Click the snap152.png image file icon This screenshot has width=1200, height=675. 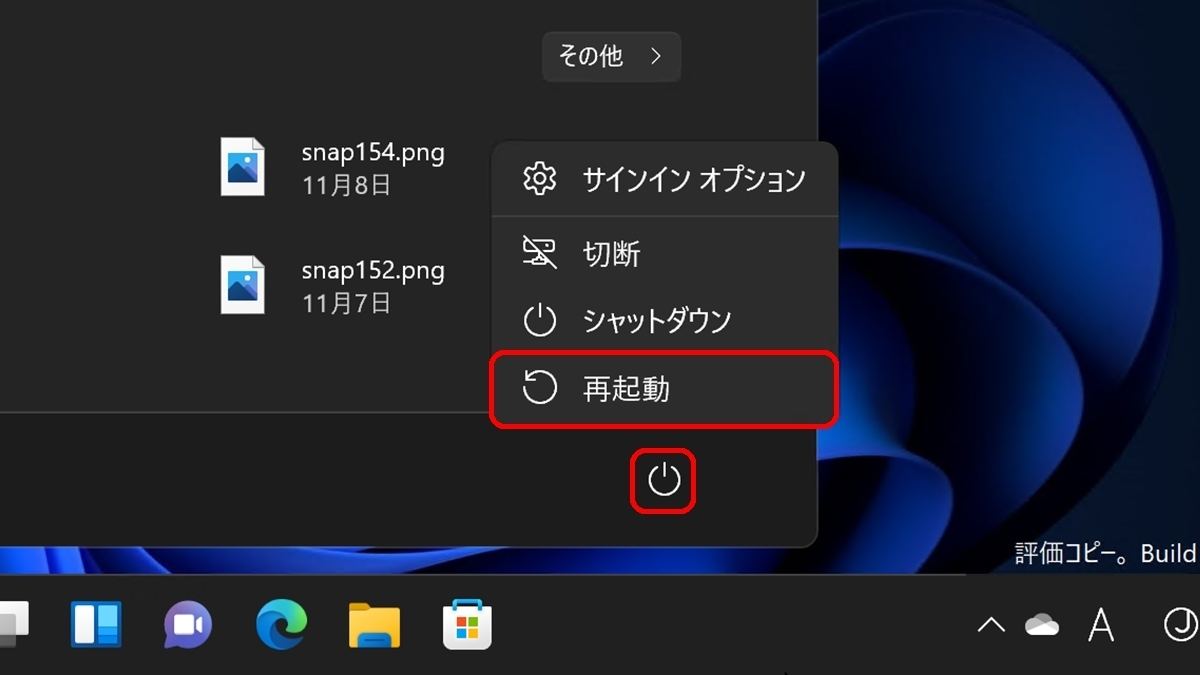(242, 286)
